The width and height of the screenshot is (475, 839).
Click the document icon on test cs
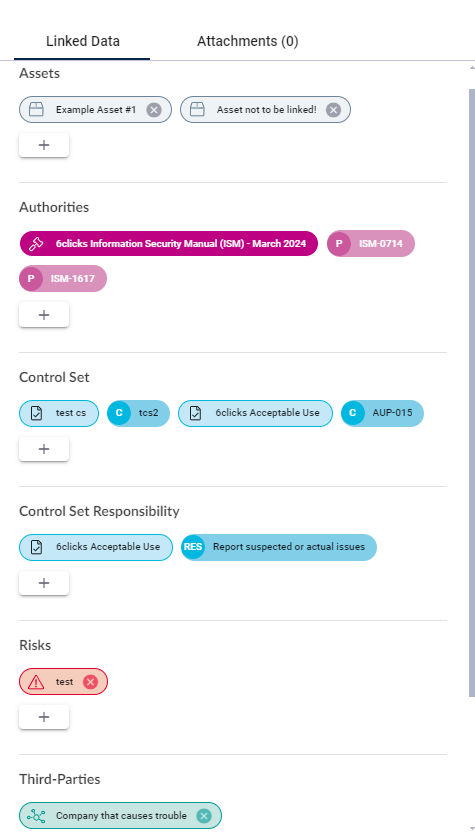[36, 413]
